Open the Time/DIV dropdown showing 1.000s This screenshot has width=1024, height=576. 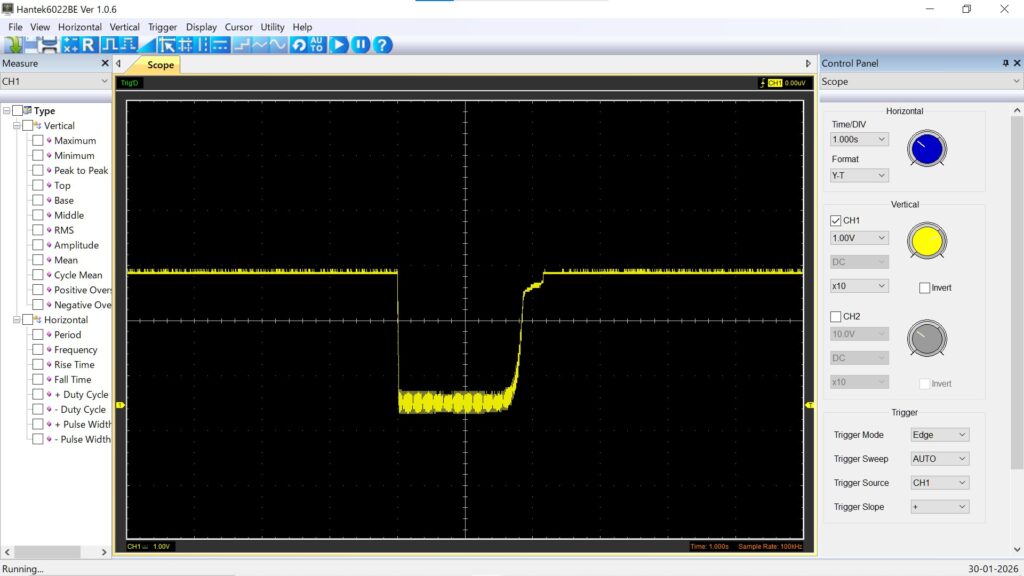(859, 140)
